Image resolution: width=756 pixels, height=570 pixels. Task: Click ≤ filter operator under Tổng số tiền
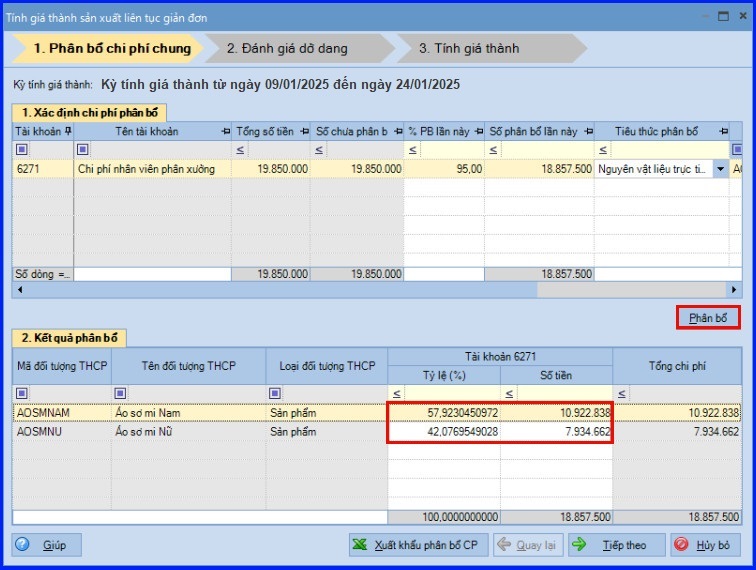237,150
